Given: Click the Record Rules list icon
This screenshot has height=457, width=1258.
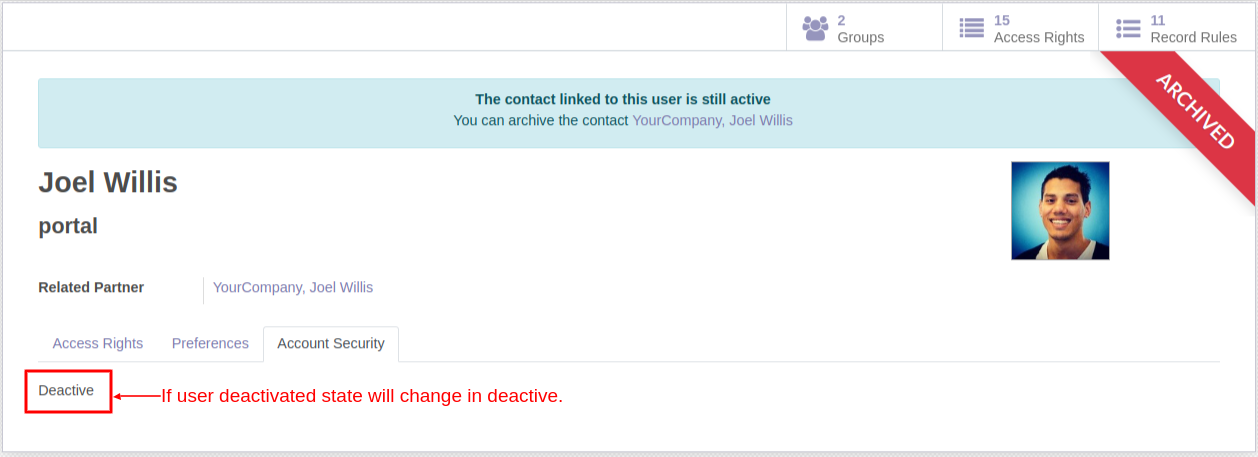Looking at the screenshot, I should tap(1128, 28).
